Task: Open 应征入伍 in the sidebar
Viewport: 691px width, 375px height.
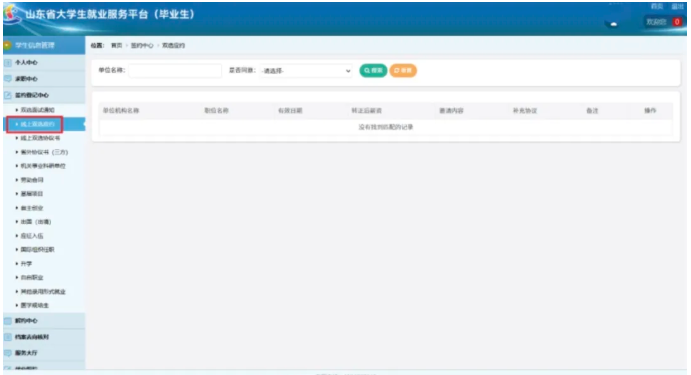Action: 32,236
